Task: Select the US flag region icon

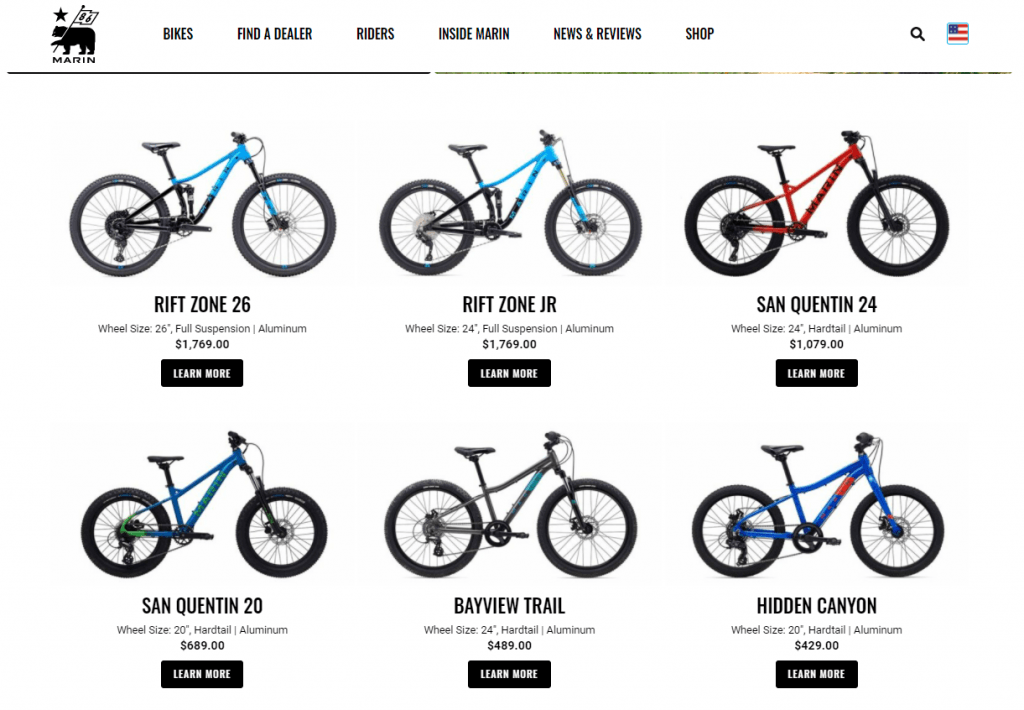Action: 957,33
